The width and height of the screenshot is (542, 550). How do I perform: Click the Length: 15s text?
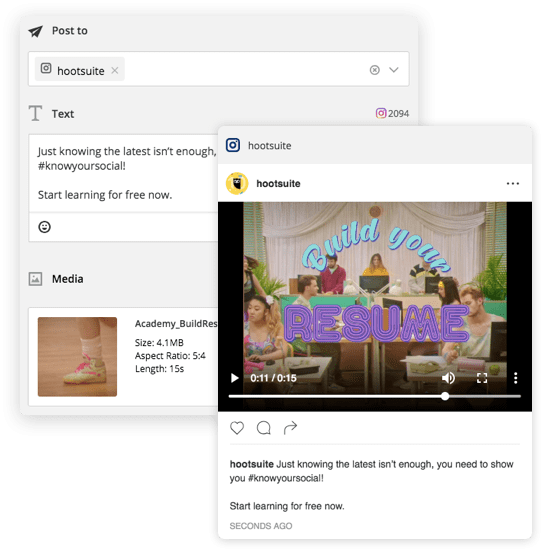pyautogui.click(x=159, y=369)
